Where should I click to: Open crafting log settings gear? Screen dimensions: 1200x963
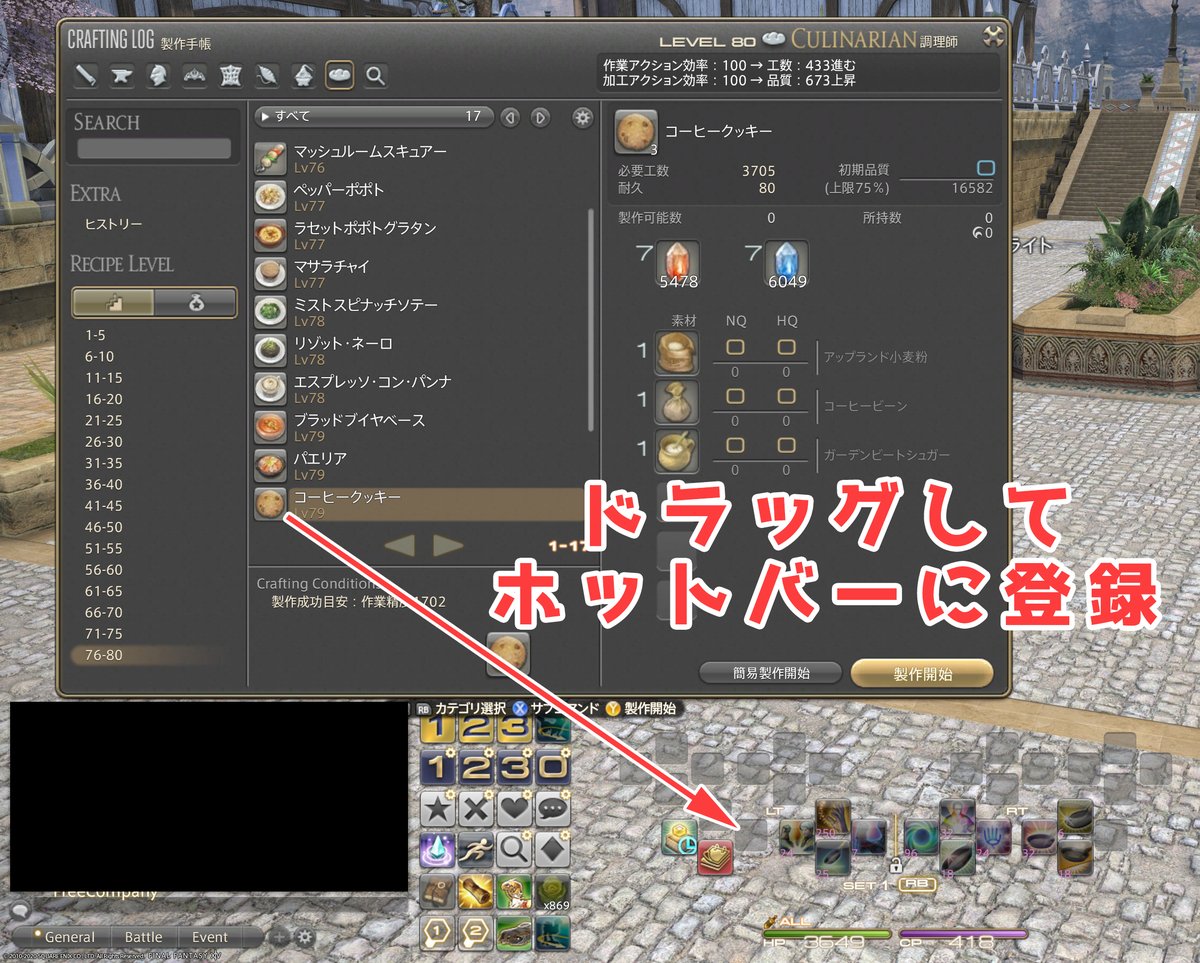pyautogui.click(x=582, y=117)
